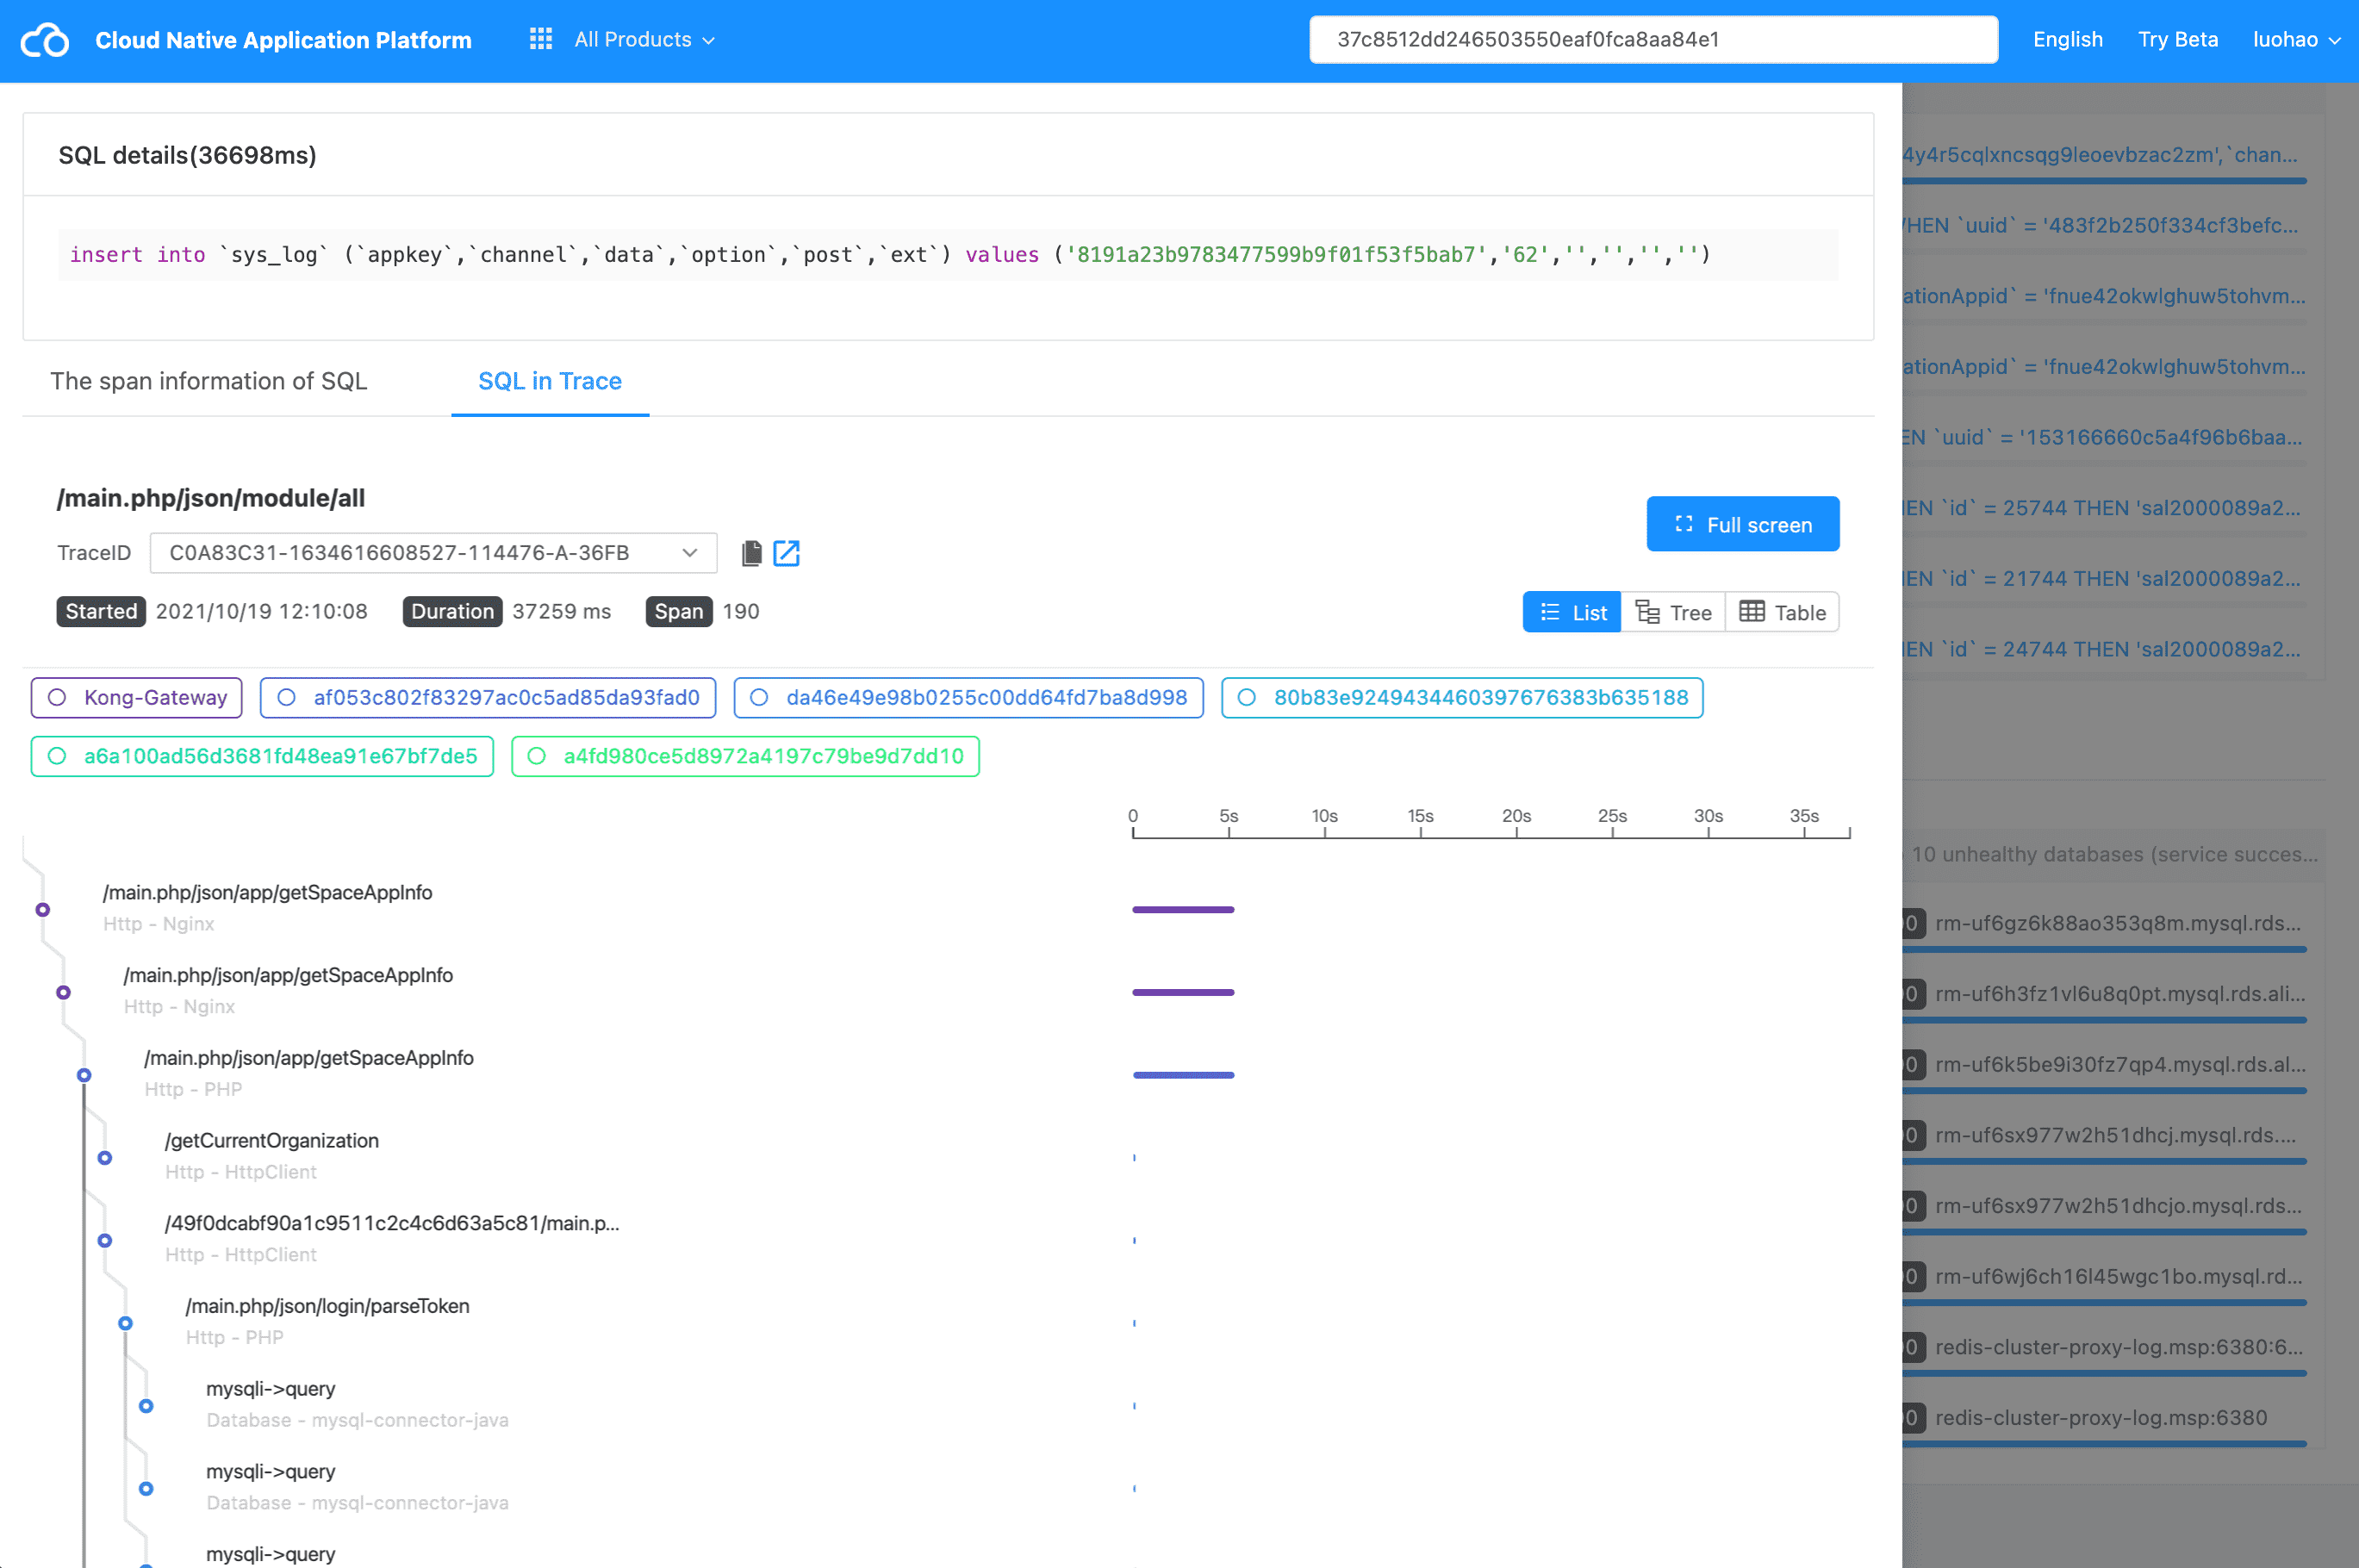Switch to The span information of SQL tab

tap(209, 381)
